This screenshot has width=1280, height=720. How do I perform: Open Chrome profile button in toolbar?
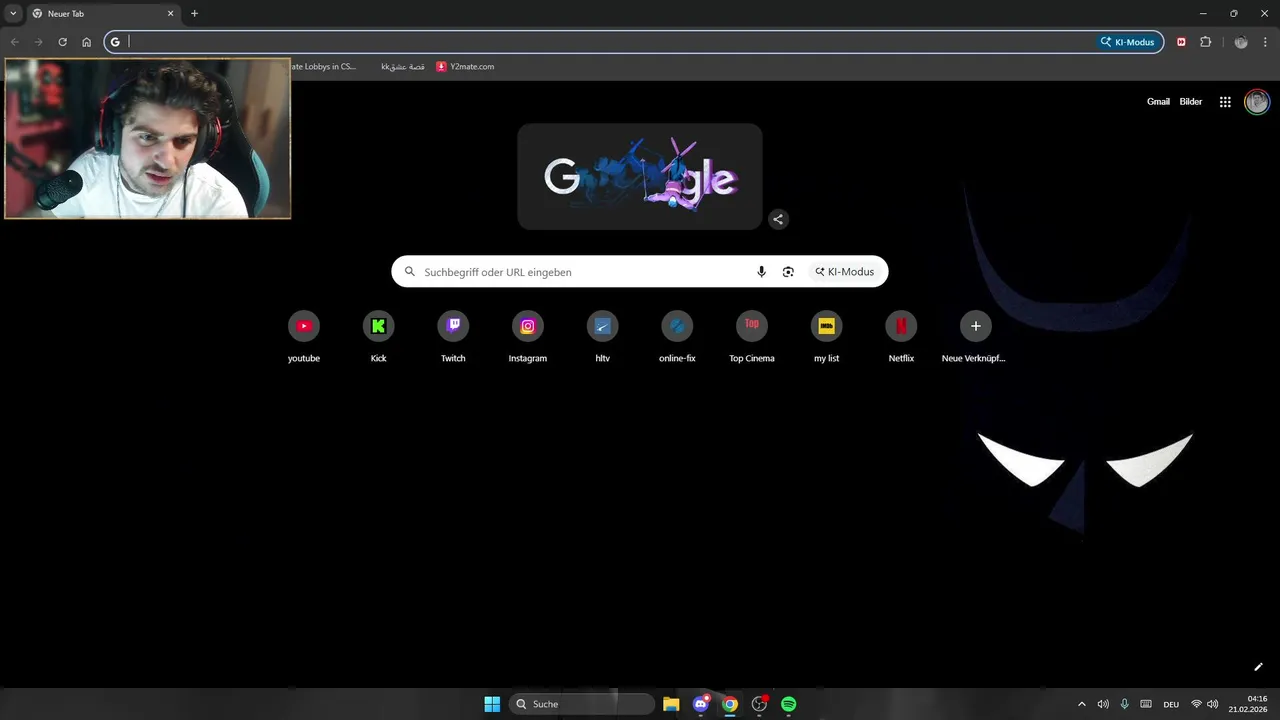[x=1241, y=42]
